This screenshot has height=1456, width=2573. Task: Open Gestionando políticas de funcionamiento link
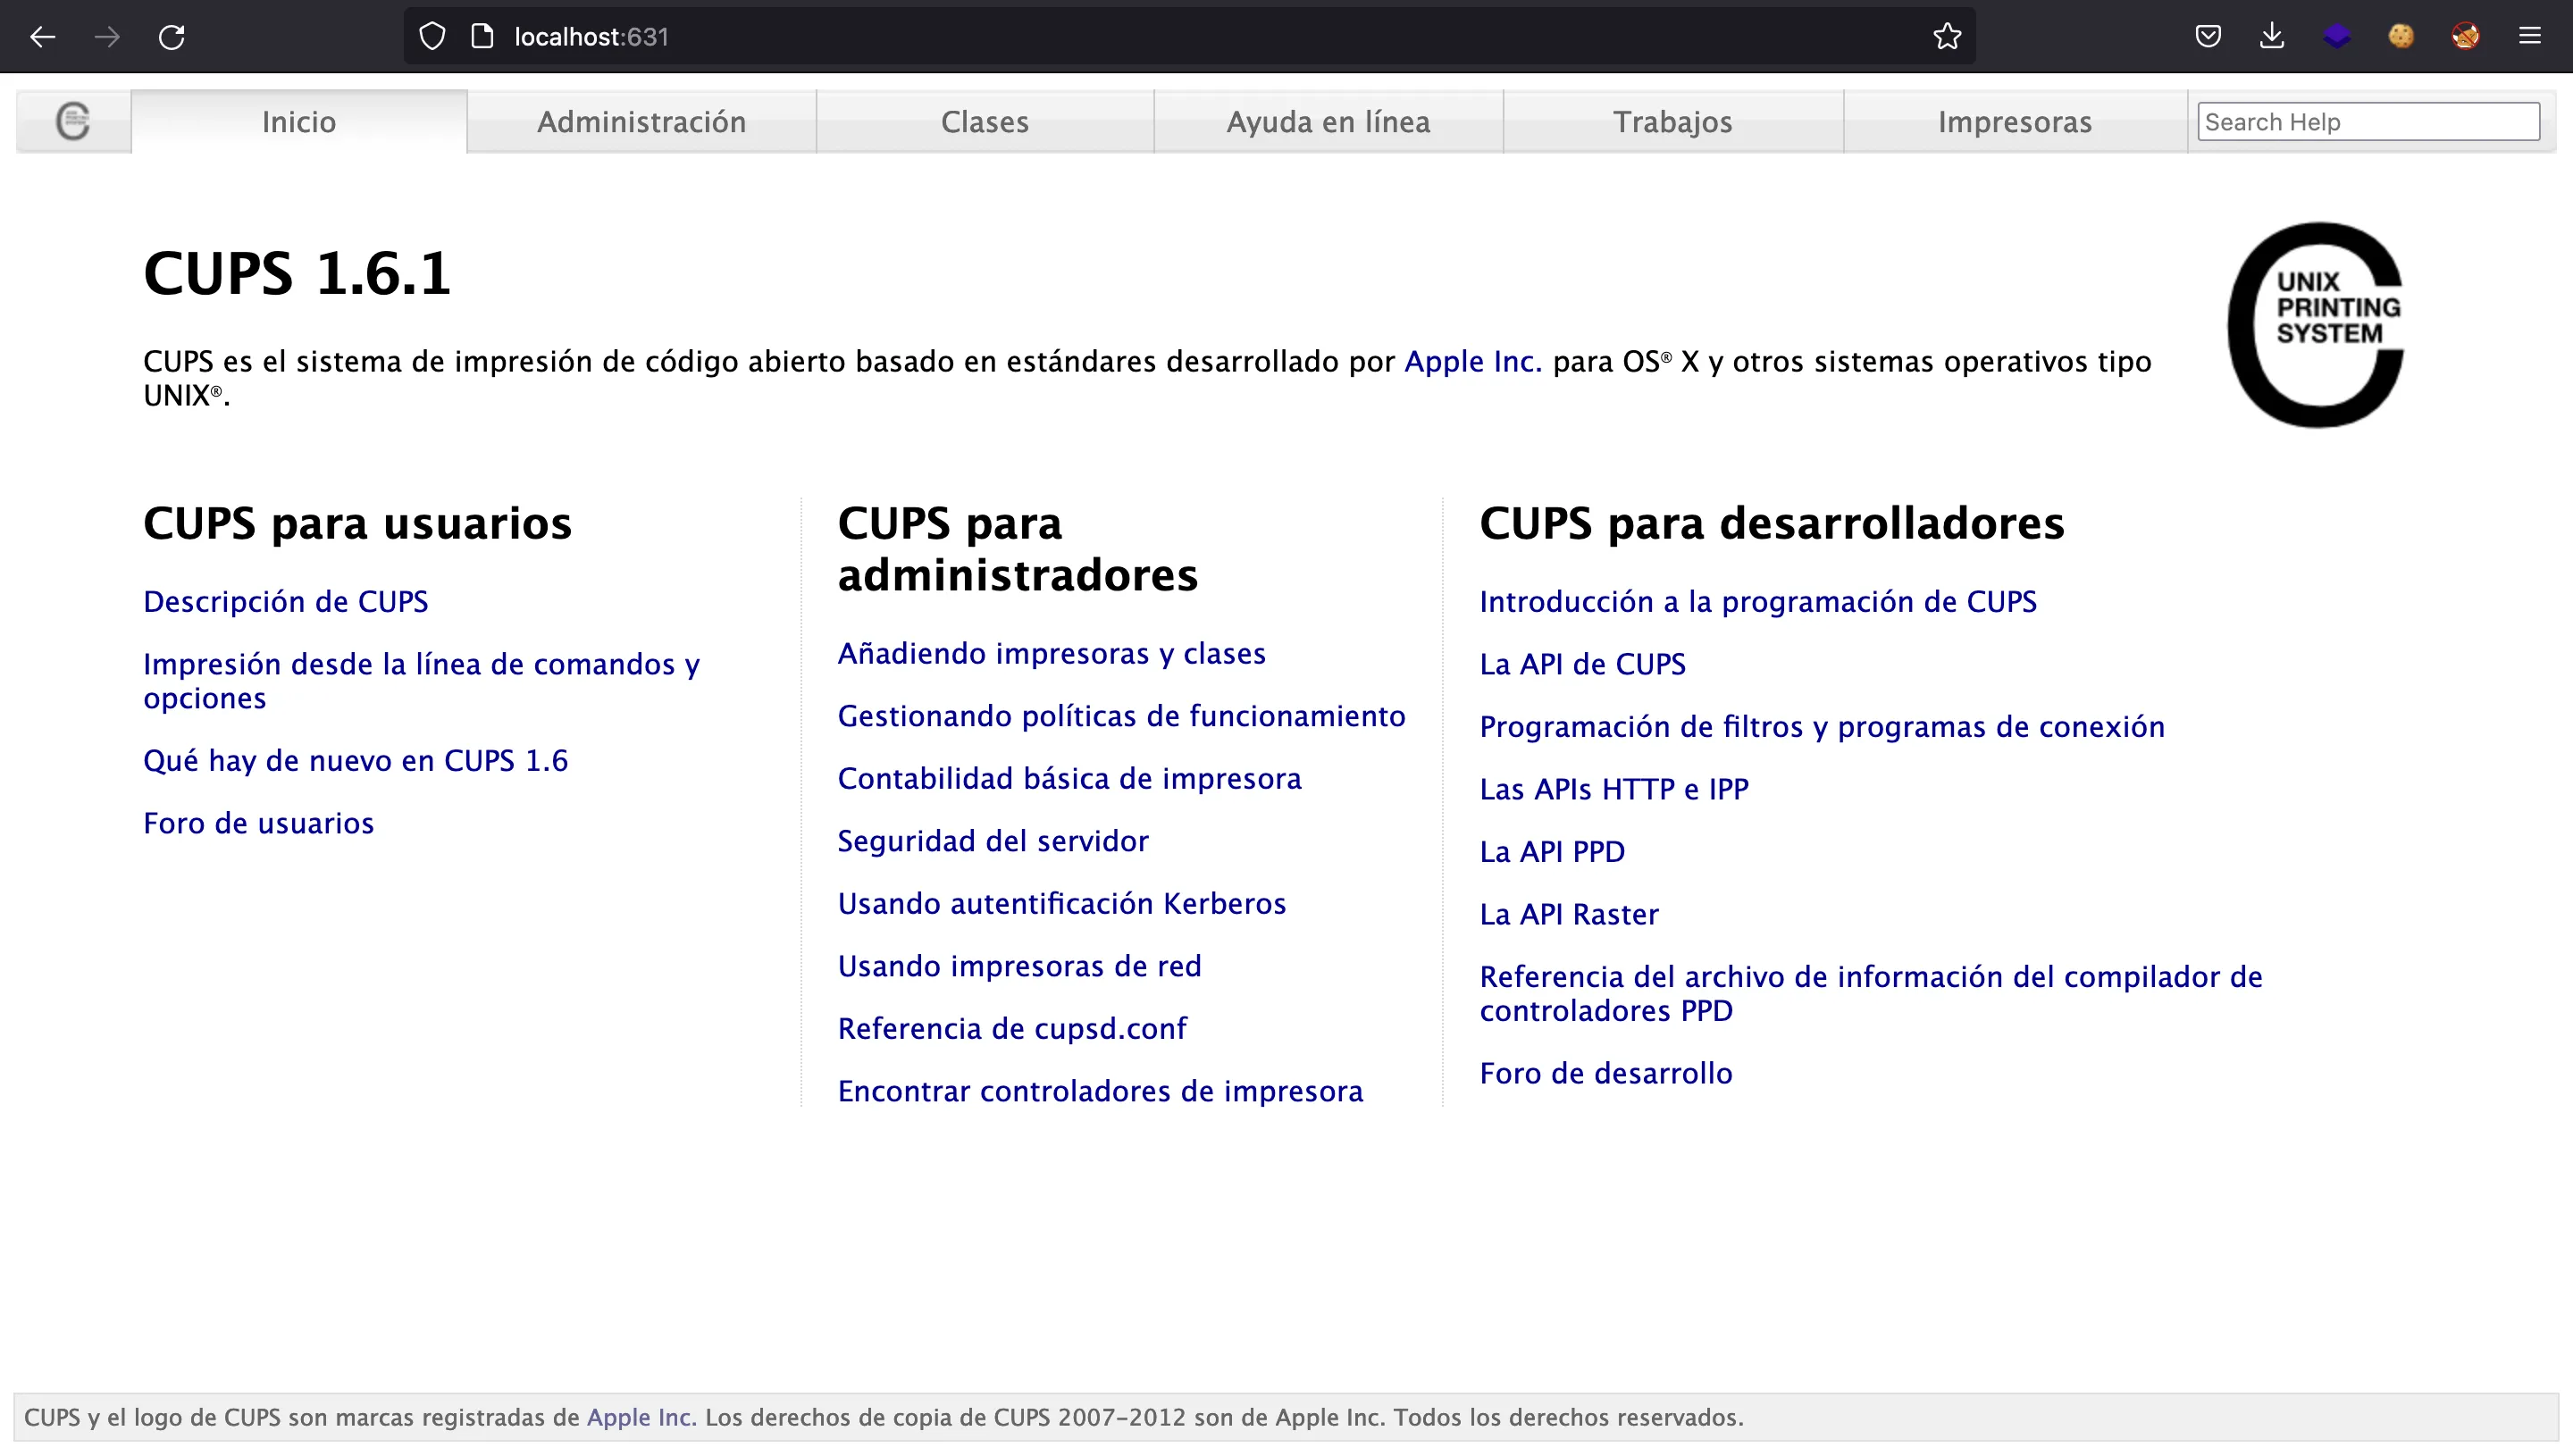coord(1122,716)
